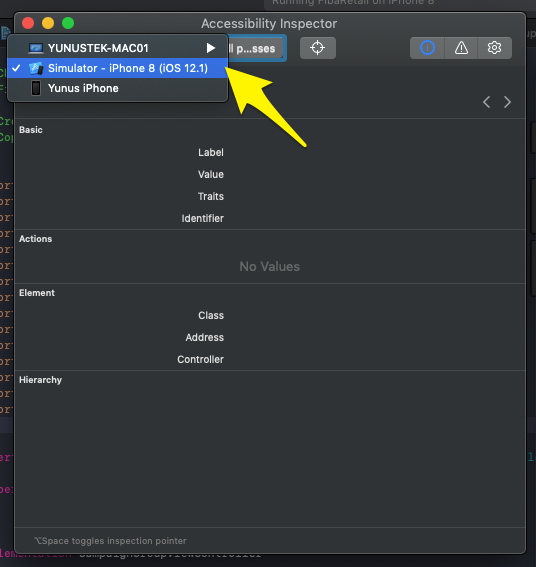Click the Label field row
Image resolution: width=536 pixels, height=567 pixels.
pos(210,153)
